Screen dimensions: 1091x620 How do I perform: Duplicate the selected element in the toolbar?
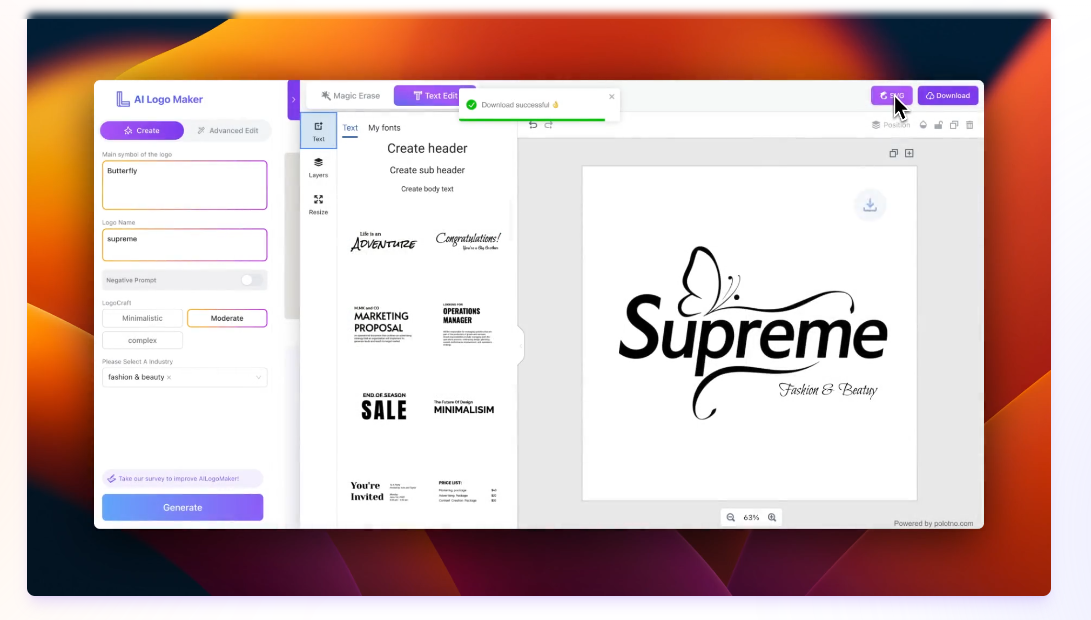click(954, 125)
